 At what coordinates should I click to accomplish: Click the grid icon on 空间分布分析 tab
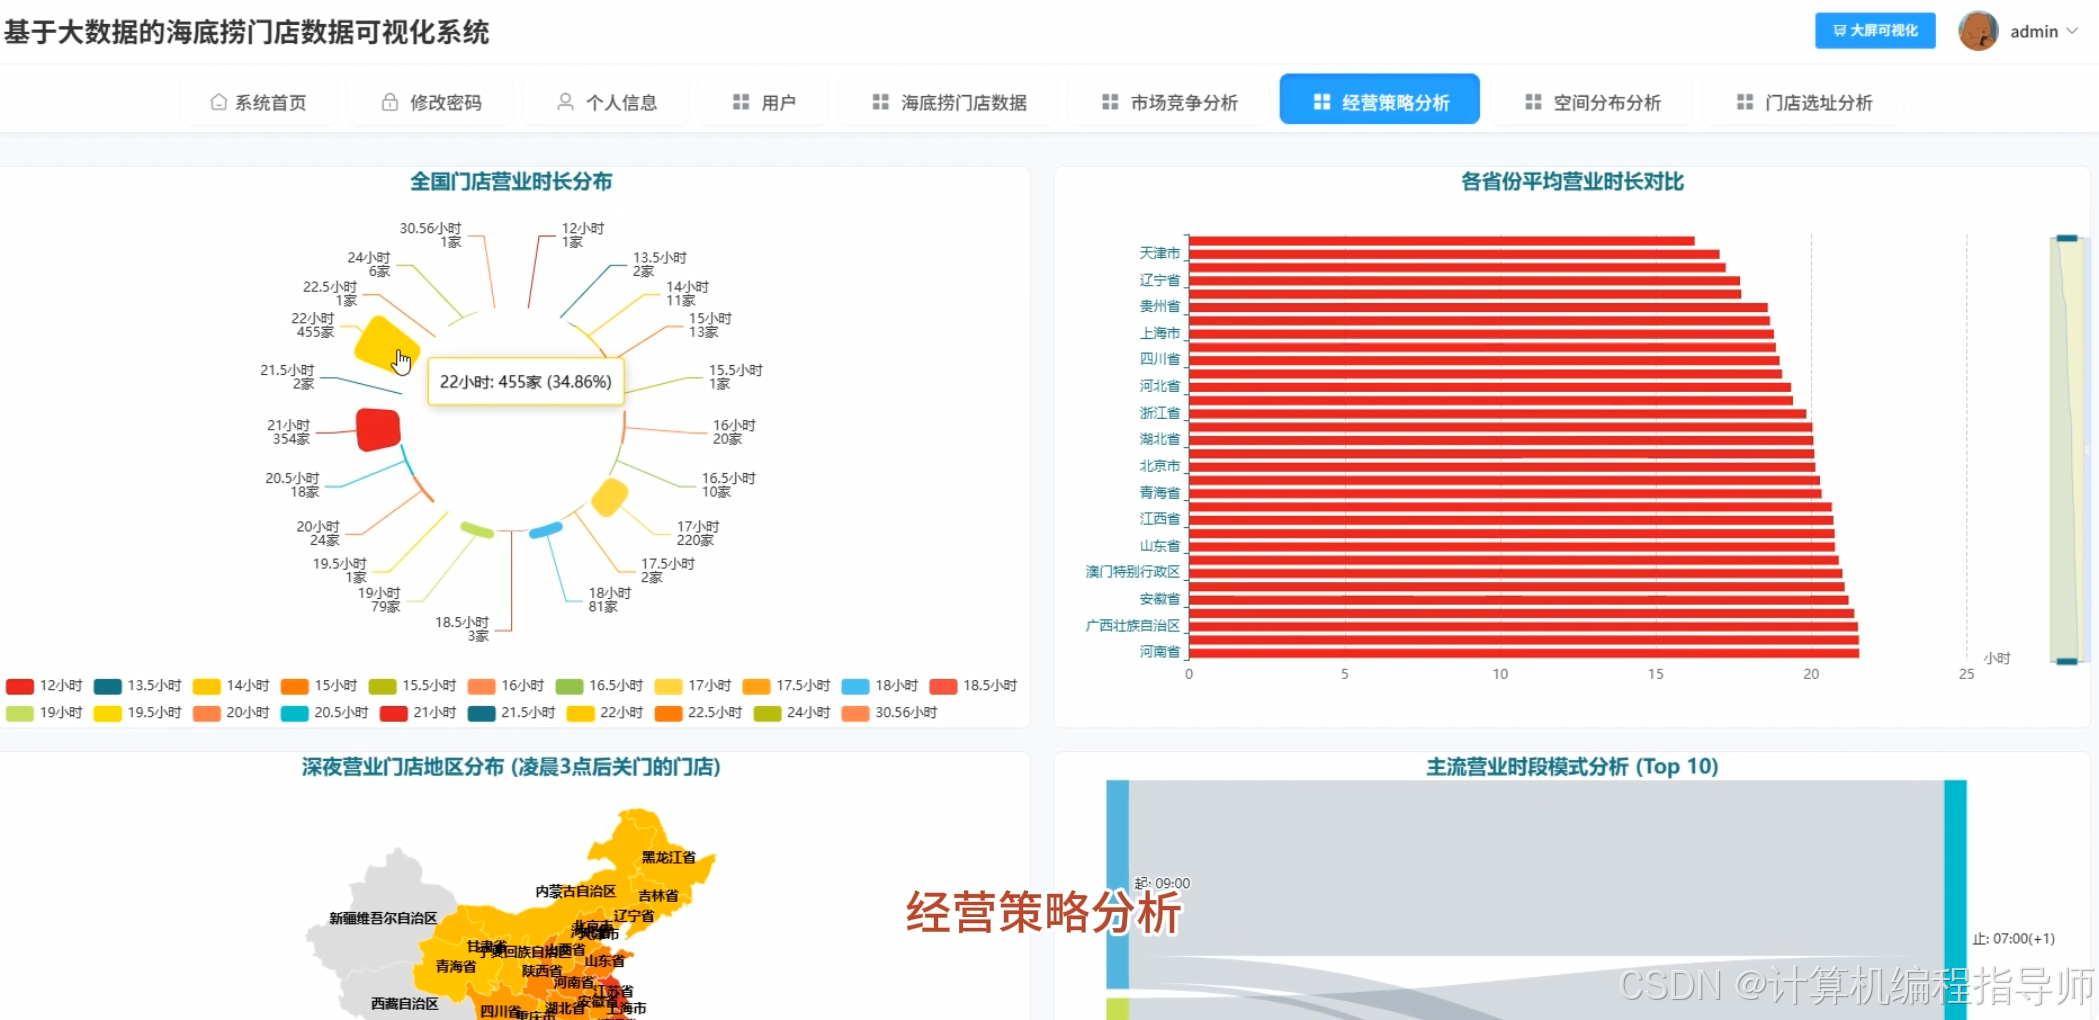click(x=1531, y=101)
